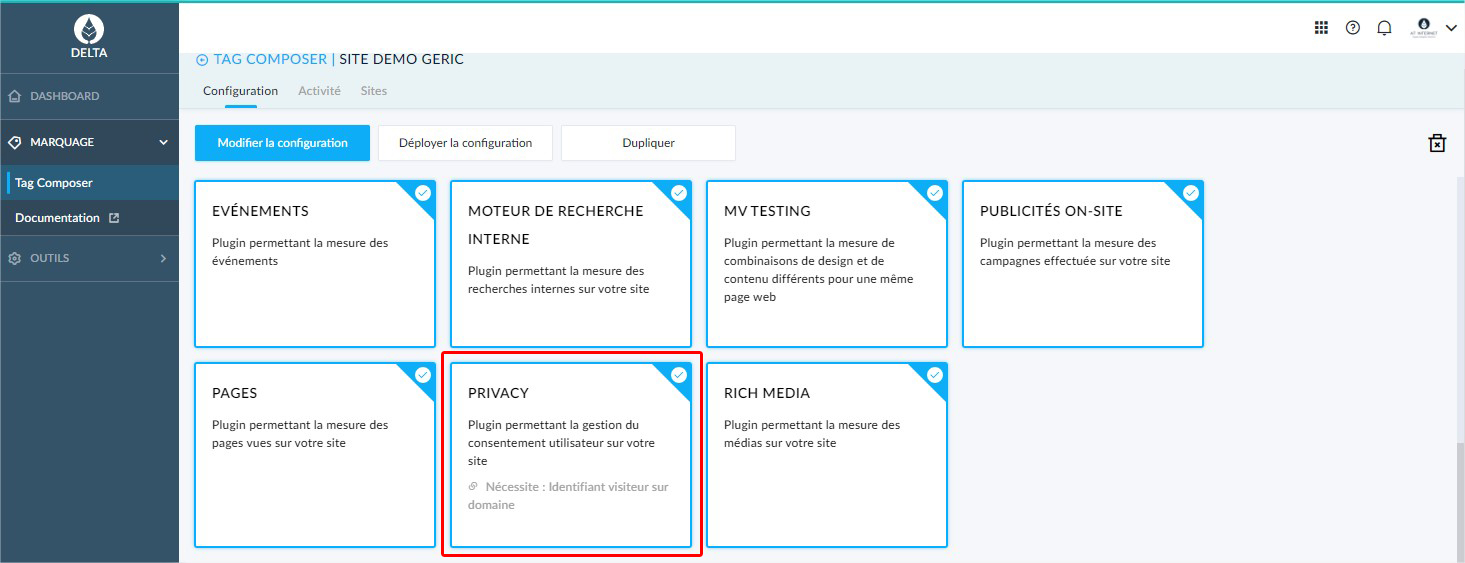The height and width of the screenshot is (563, 1465).
Task: Toggle the Evénements plugin checkmark
Action: [x=423, y=193]
